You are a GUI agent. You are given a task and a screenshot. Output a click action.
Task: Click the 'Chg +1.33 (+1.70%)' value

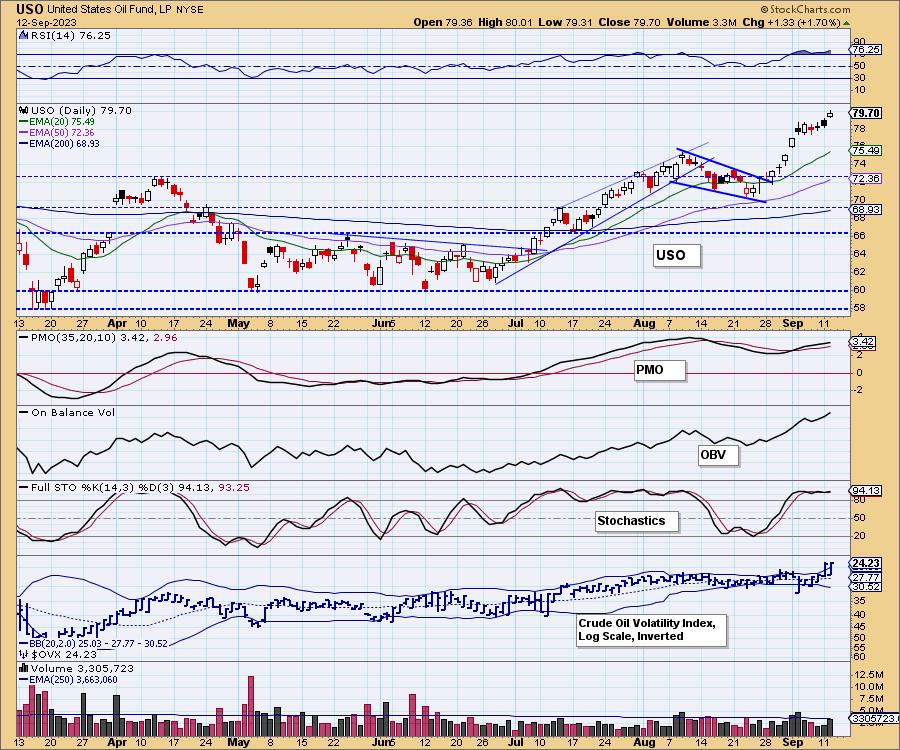click(792, 22)
